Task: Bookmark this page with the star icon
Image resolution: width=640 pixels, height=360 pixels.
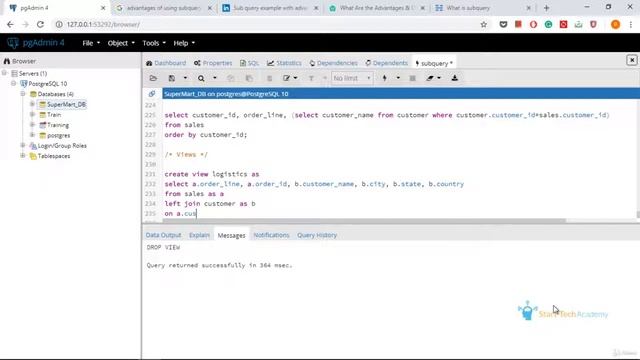Action: pyautogui.click(x=484, y=24)
